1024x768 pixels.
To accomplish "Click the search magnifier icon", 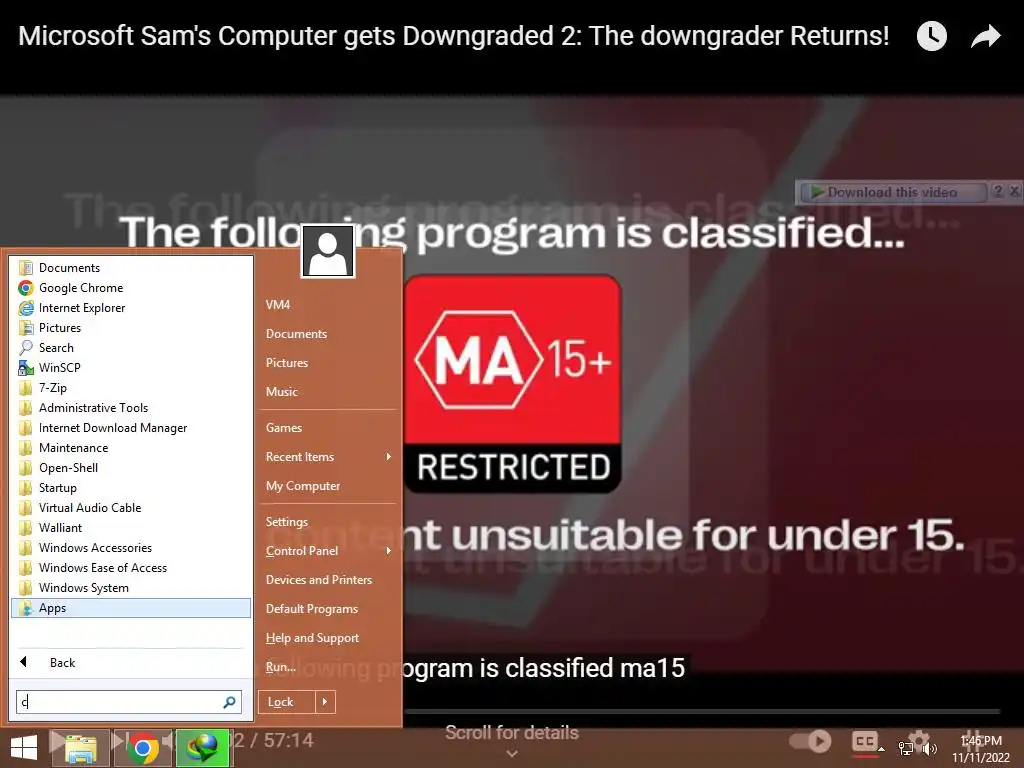I will coord(229,702).
